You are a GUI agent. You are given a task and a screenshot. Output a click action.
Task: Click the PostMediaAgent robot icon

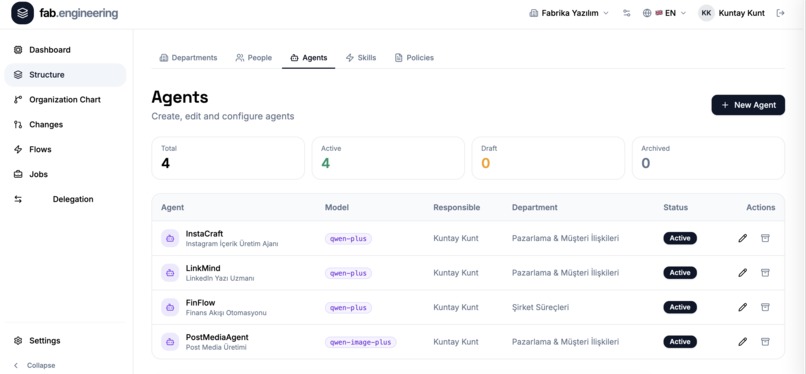click(x=170, y=342)
